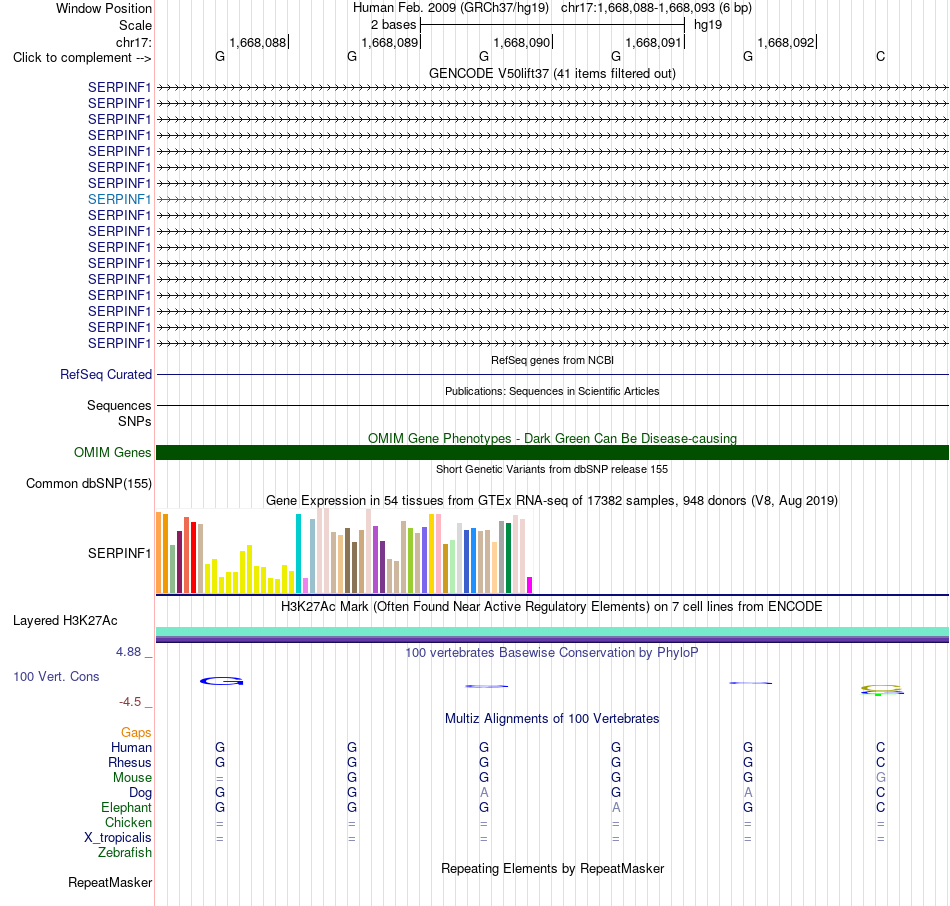The image size is (950, 906).
Task: Click the 'hg19' text beside the scale bar
Action: (708, 25)
